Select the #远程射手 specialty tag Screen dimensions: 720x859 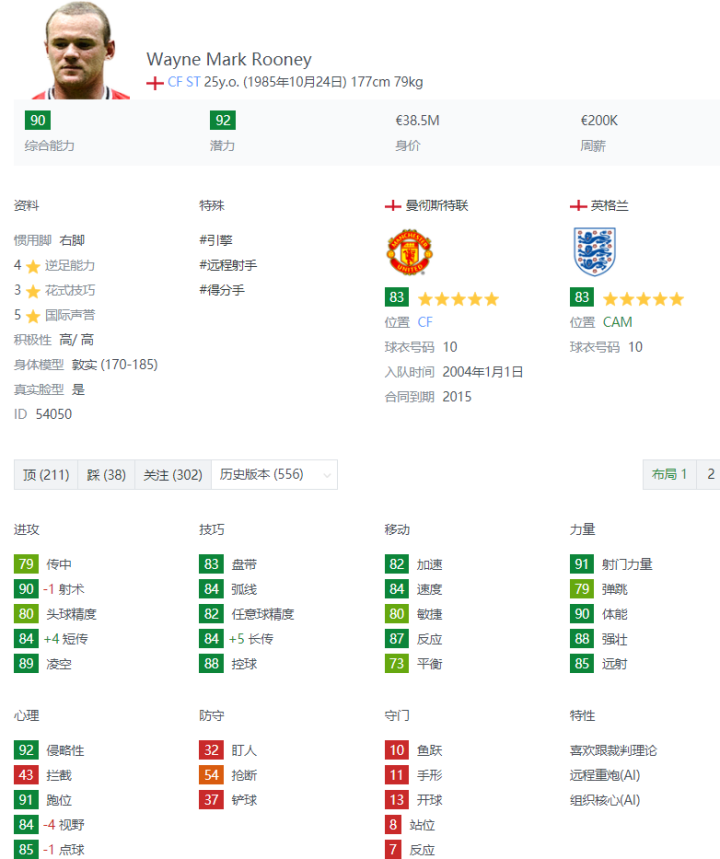(228, 265)
